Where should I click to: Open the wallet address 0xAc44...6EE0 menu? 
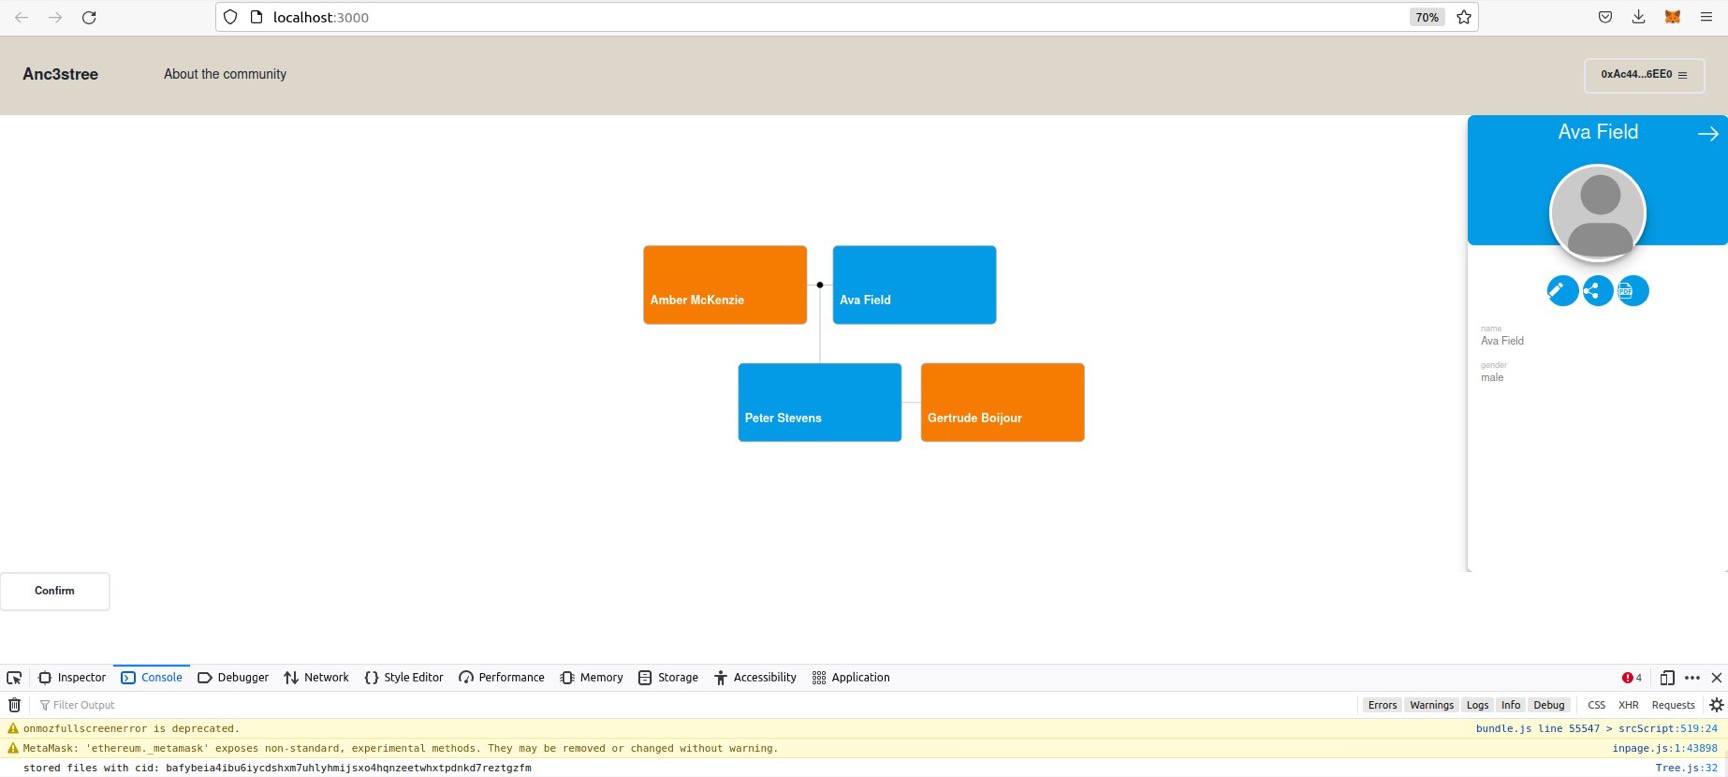[x=1644, y=75]
